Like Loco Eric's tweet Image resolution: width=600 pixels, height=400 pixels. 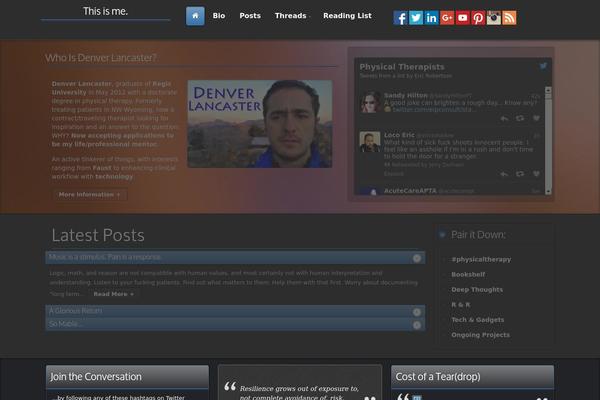point(536,174)
